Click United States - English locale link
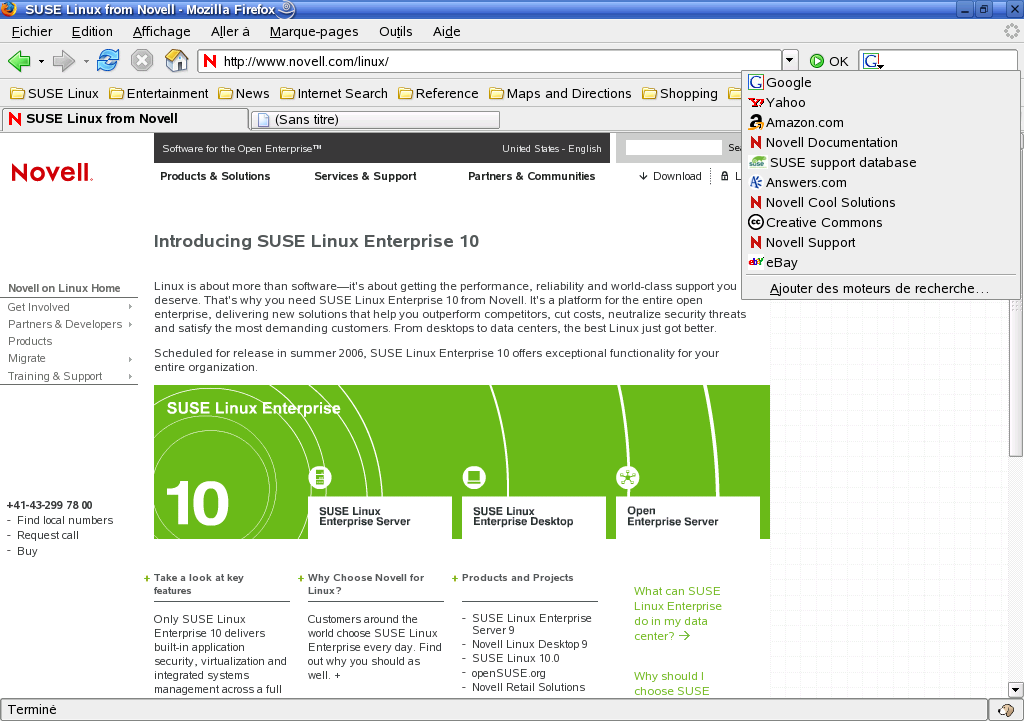The image size is (1024, 721). [x=552, y=148]
